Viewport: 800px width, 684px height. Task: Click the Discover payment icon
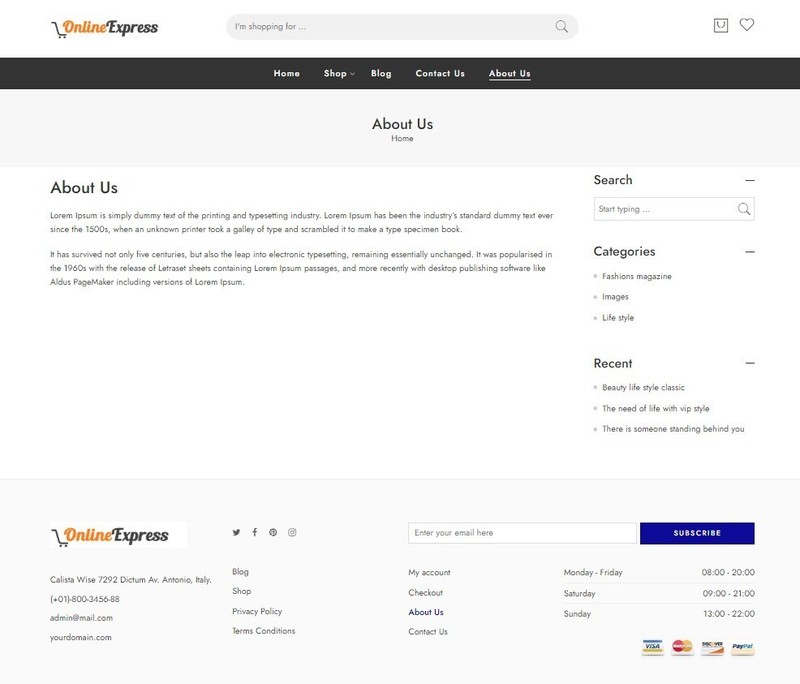coord(712,647)
